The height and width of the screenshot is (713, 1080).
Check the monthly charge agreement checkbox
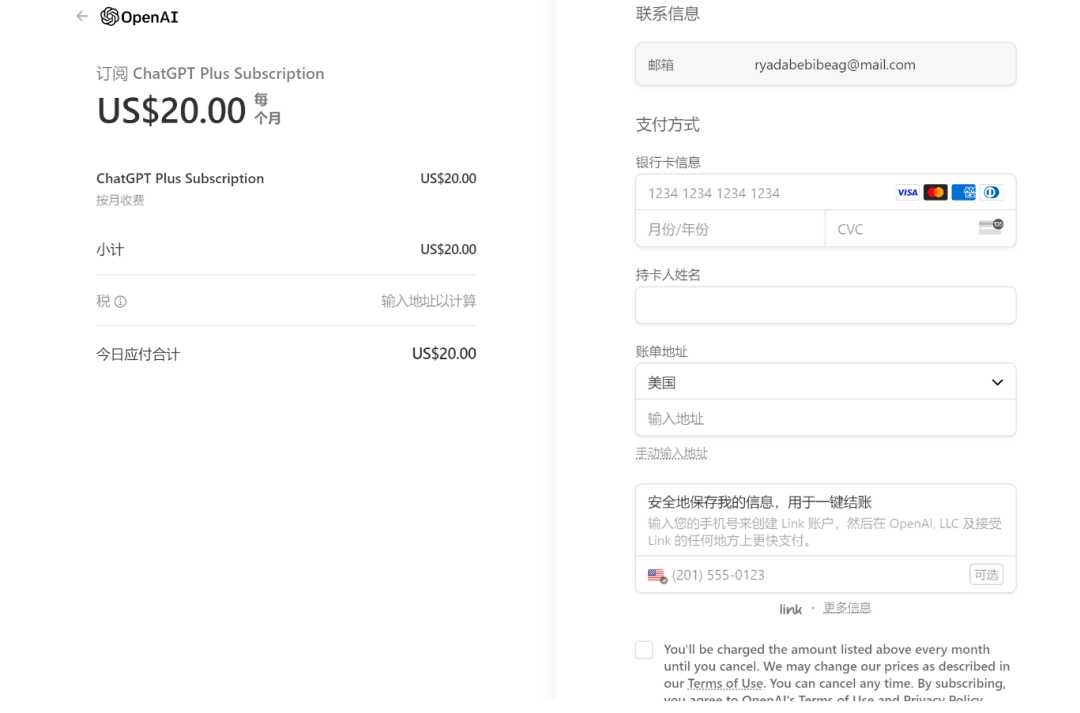tap(644, 650)
